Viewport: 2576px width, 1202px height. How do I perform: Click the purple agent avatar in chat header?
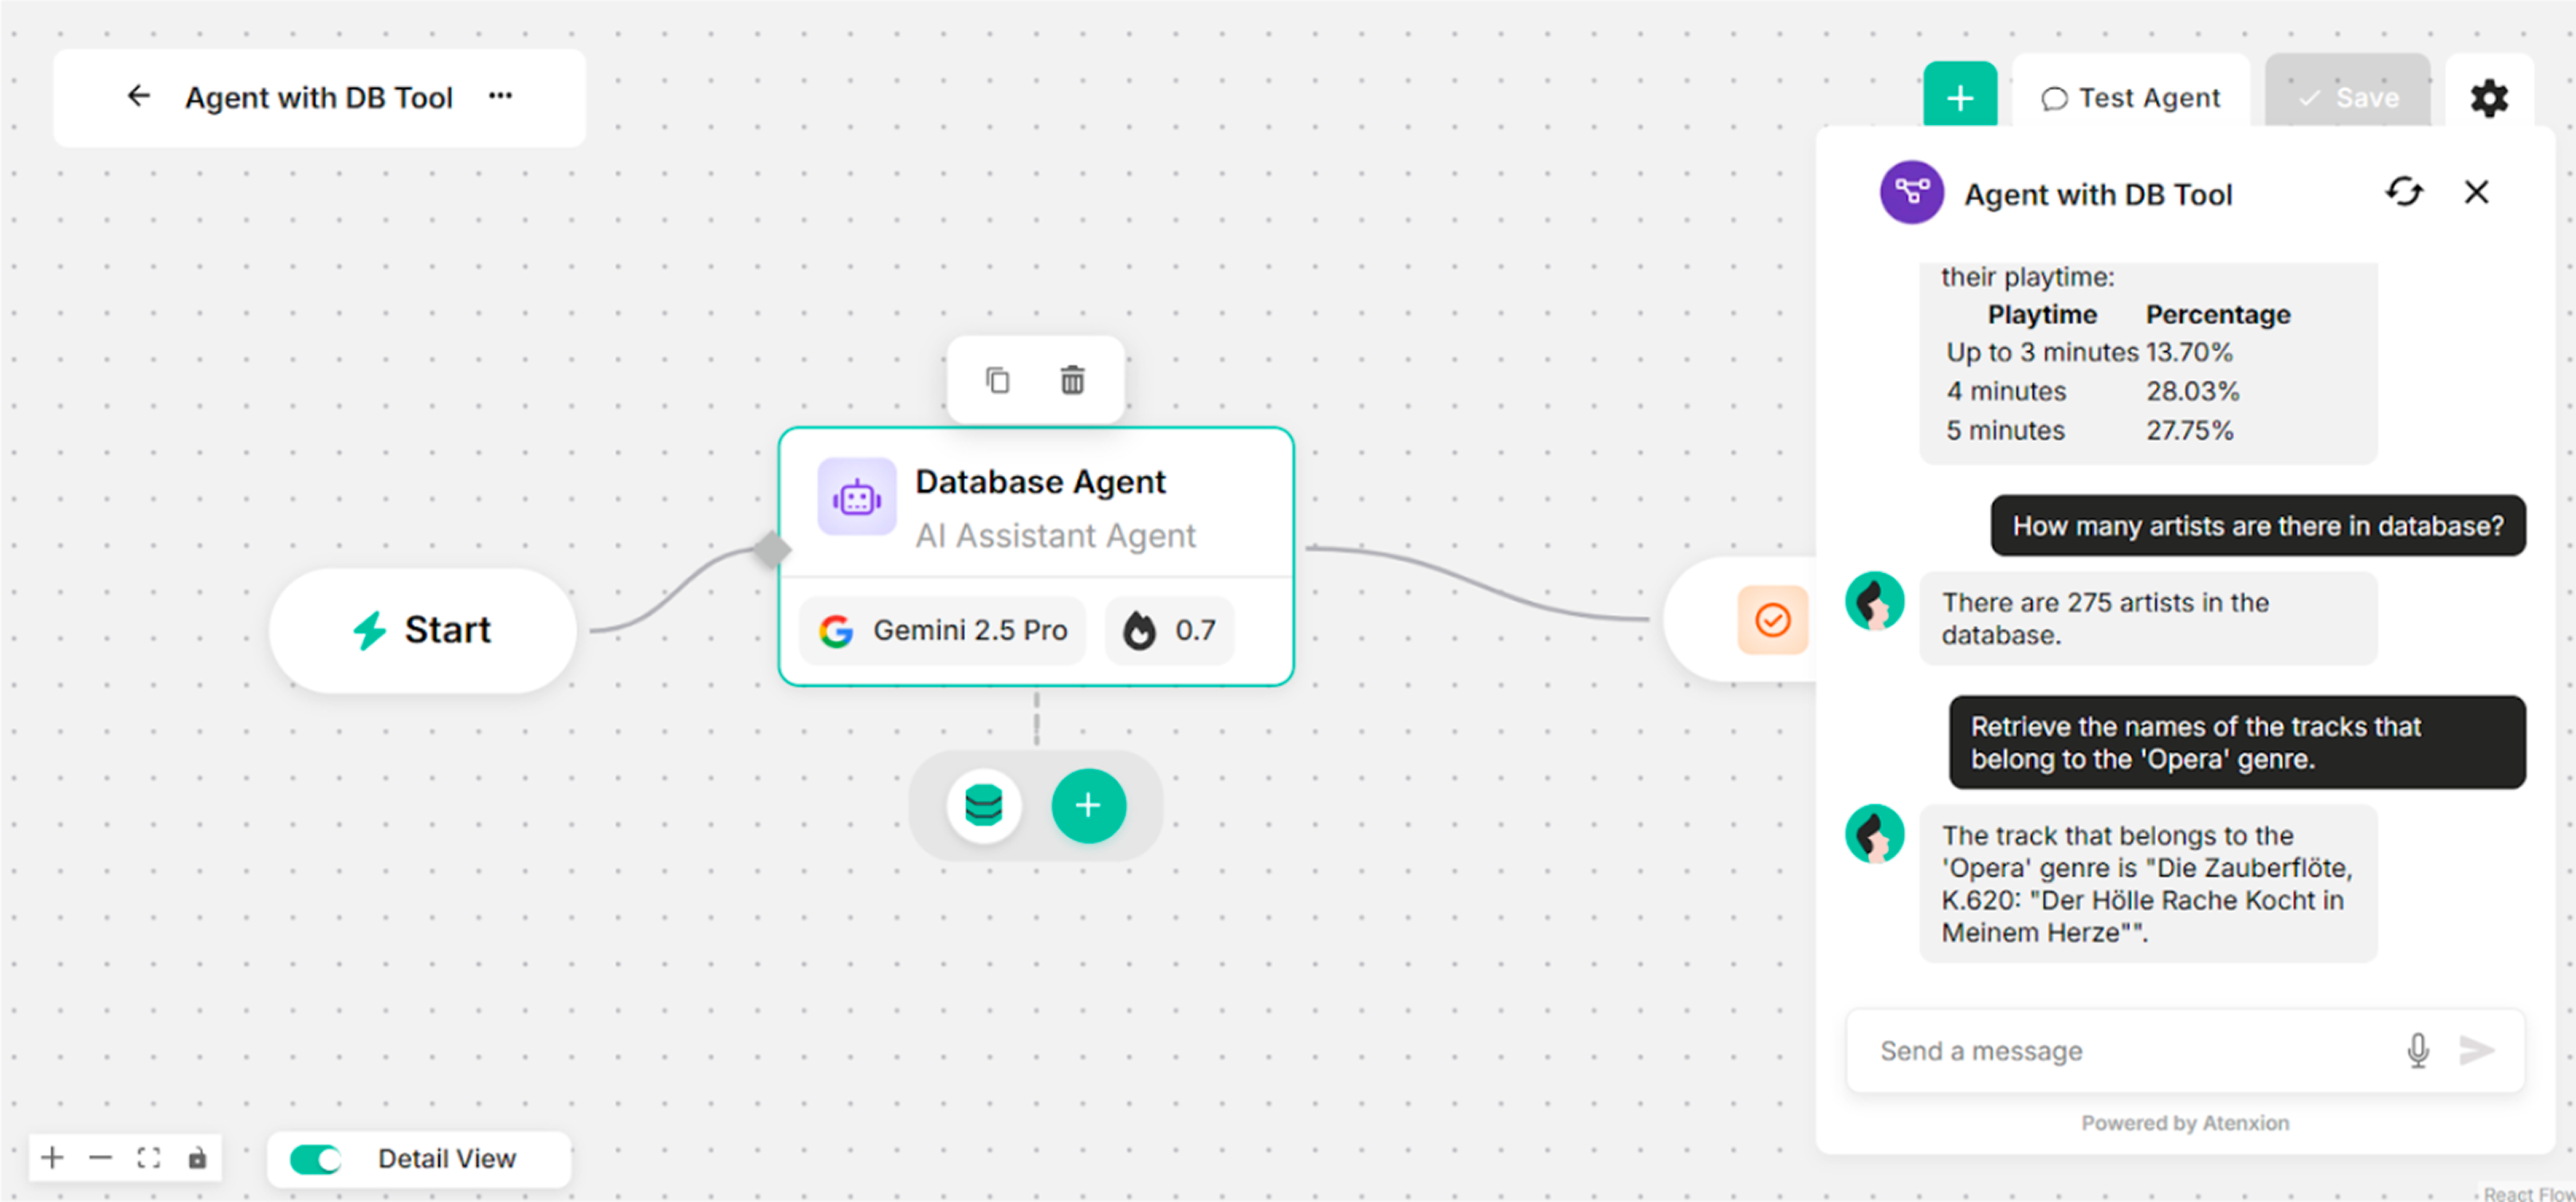(x=1912, y=192)
